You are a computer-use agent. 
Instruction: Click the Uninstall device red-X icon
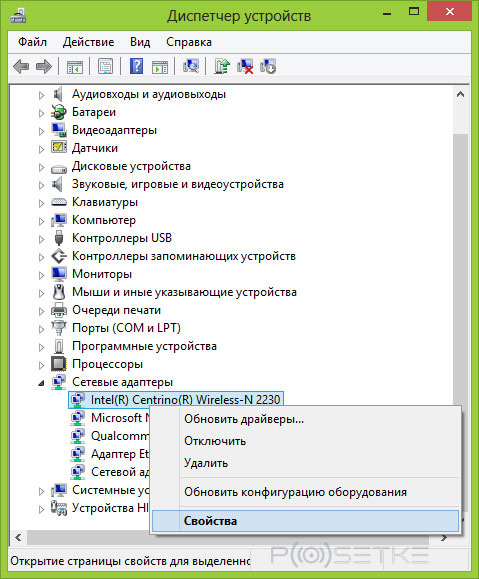pos(245,66)
